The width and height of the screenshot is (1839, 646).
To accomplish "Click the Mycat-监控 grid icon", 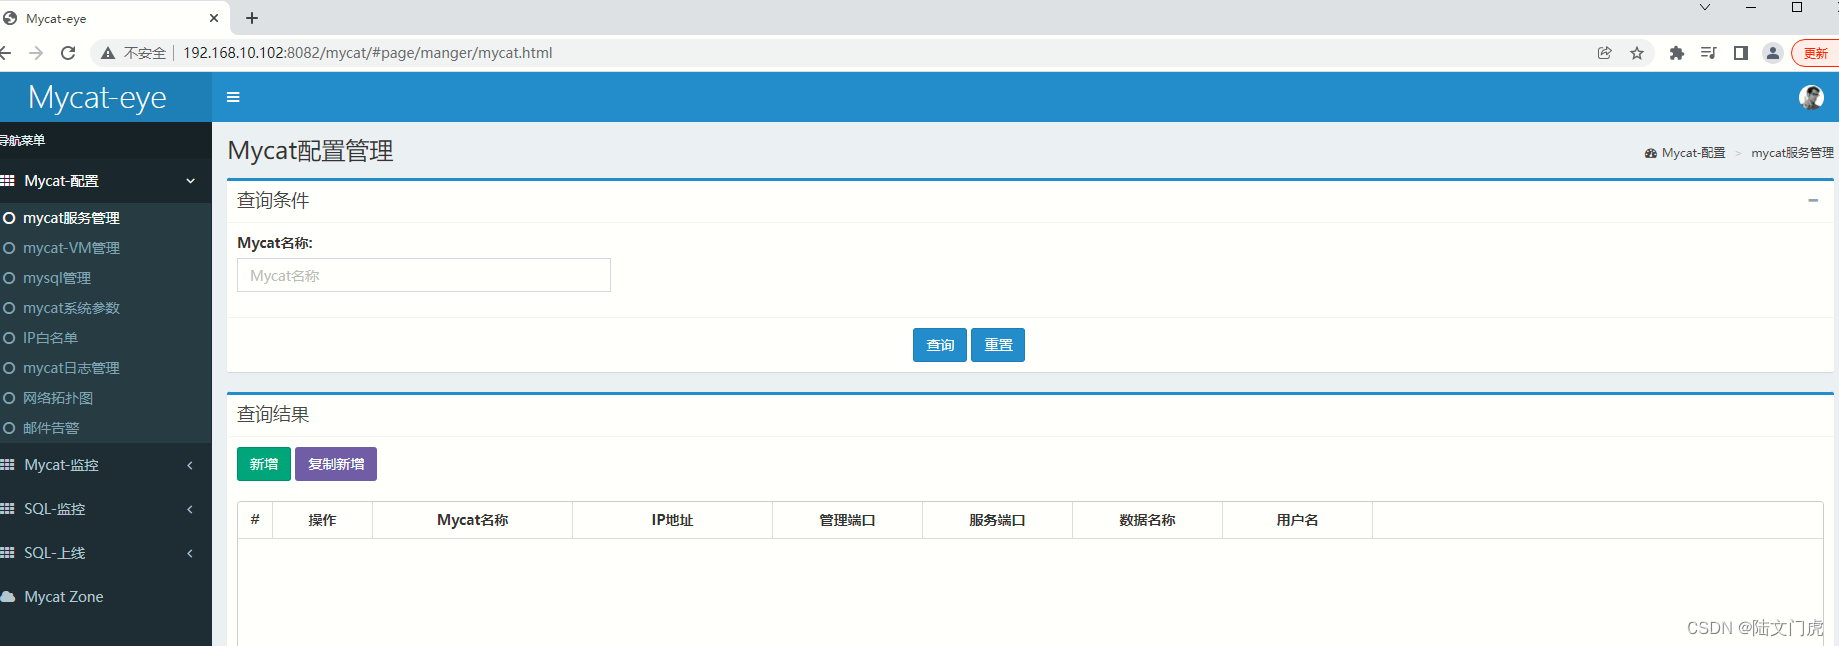I will 8,465.
